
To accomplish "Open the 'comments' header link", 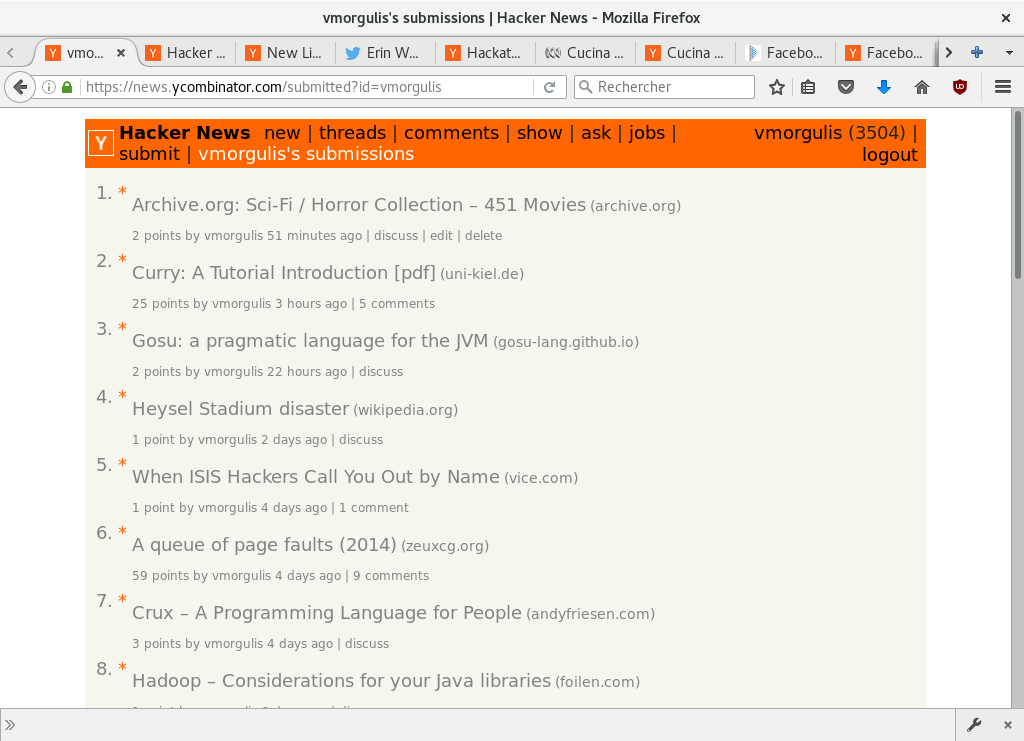I will (451, 133).
